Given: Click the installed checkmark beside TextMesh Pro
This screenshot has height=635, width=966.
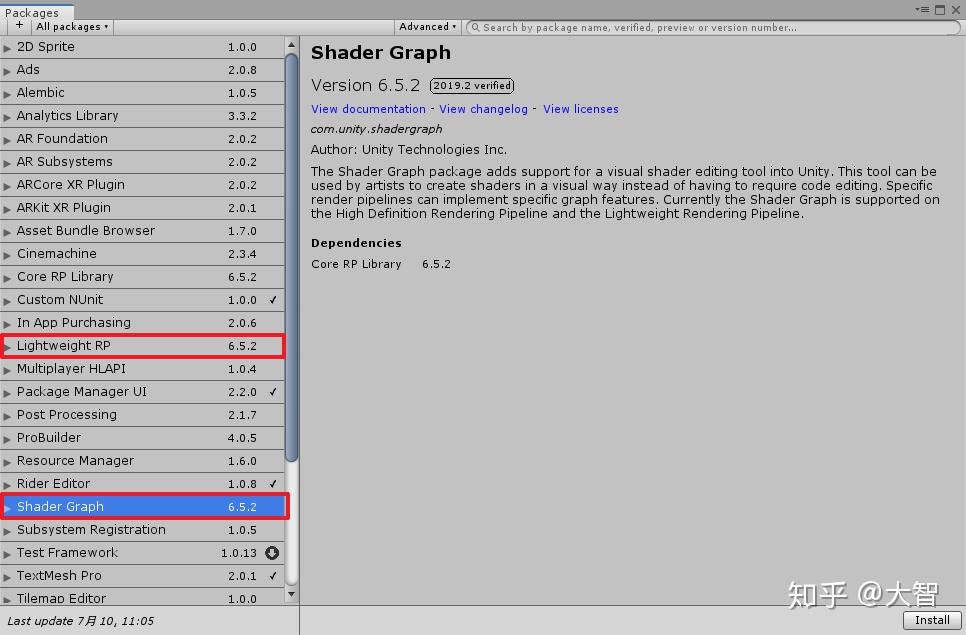Looking at the screenshot, I should (x=273, y=576).
